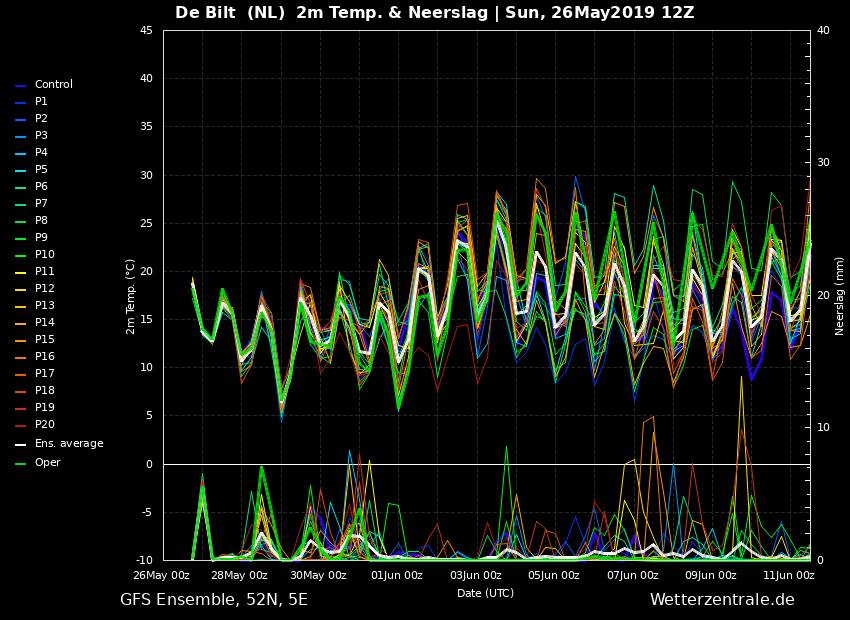Click the P20 legend label
This screenshot has height=620, width=850.
[x=45, y=425]
